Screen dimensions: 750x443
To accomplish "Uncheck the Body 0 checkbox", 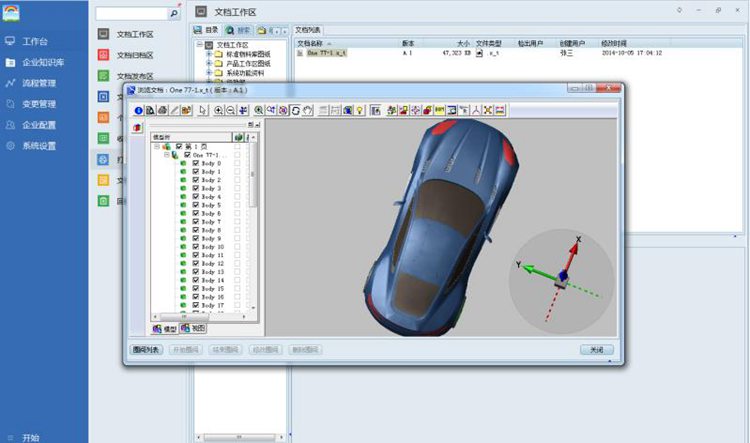I will (196, 164).
